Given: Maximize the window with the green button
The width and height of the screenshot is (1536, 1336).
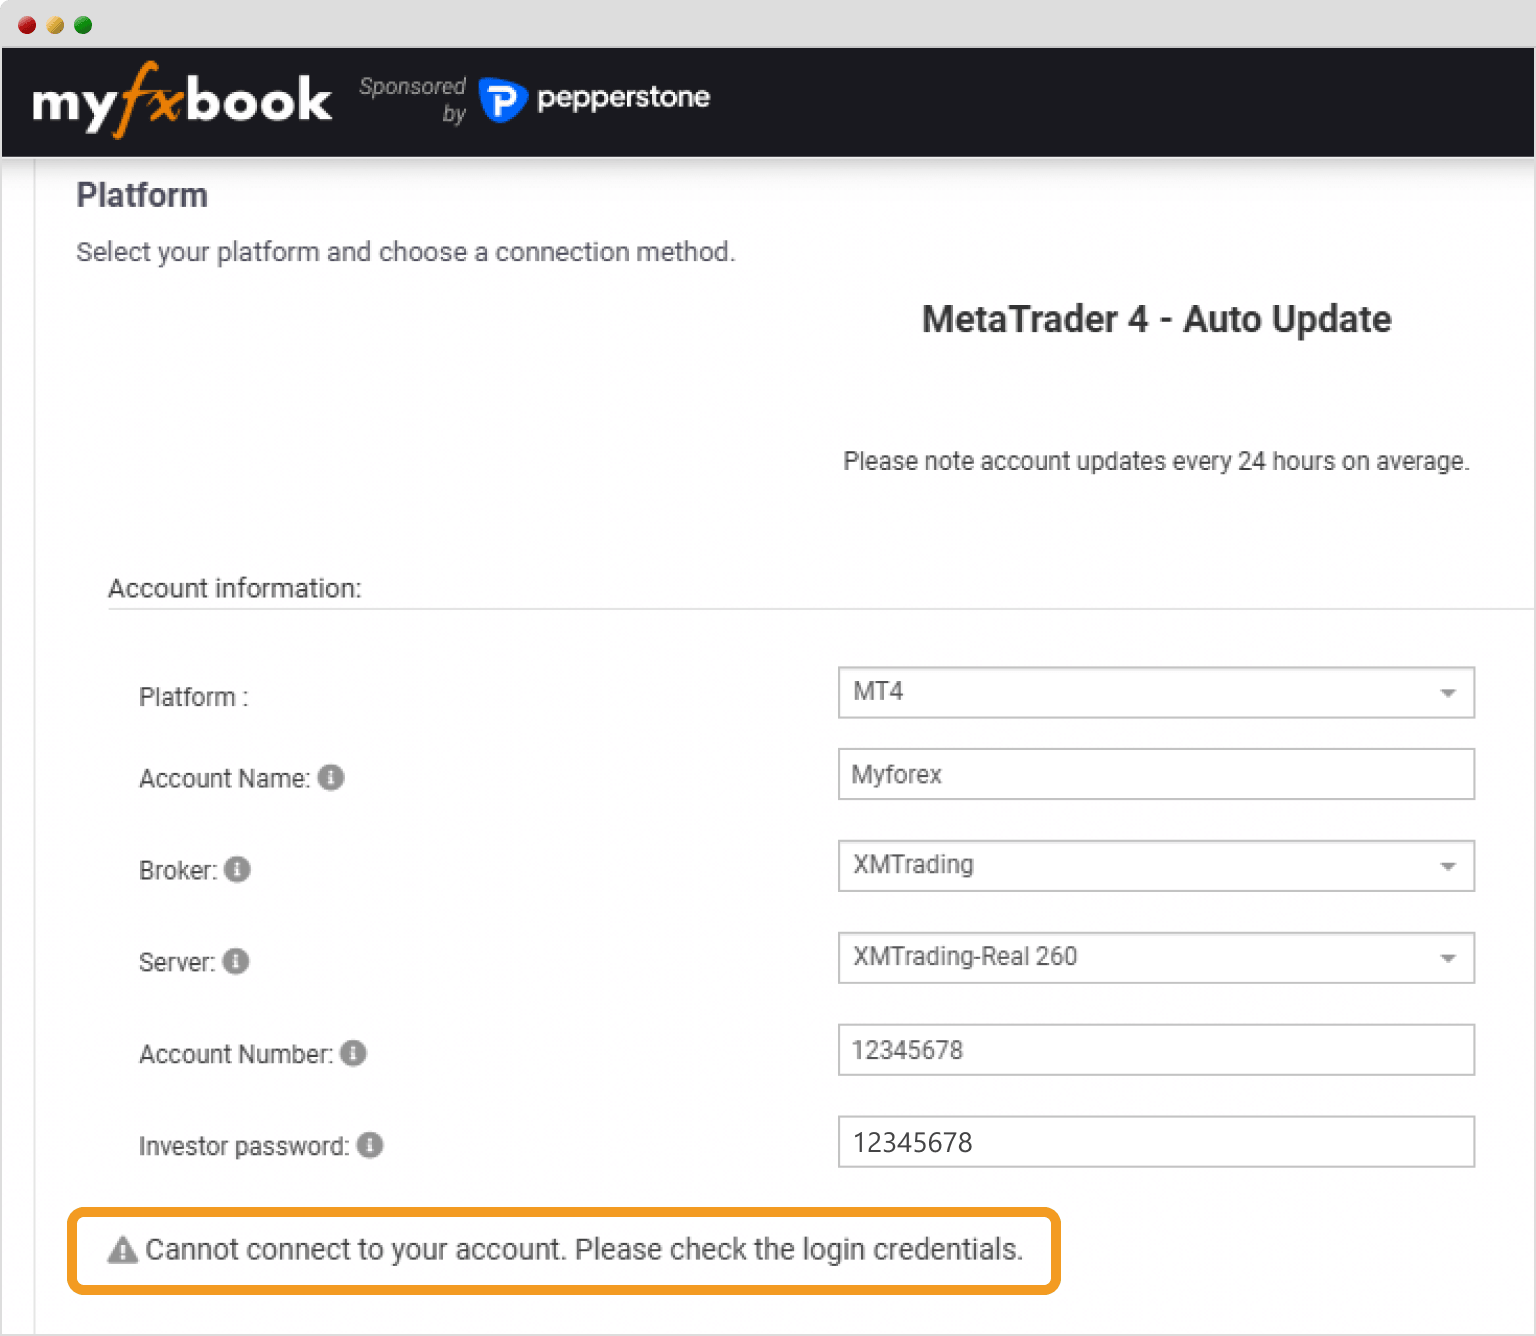Looking at the screenshot, I should pos(83,25).
